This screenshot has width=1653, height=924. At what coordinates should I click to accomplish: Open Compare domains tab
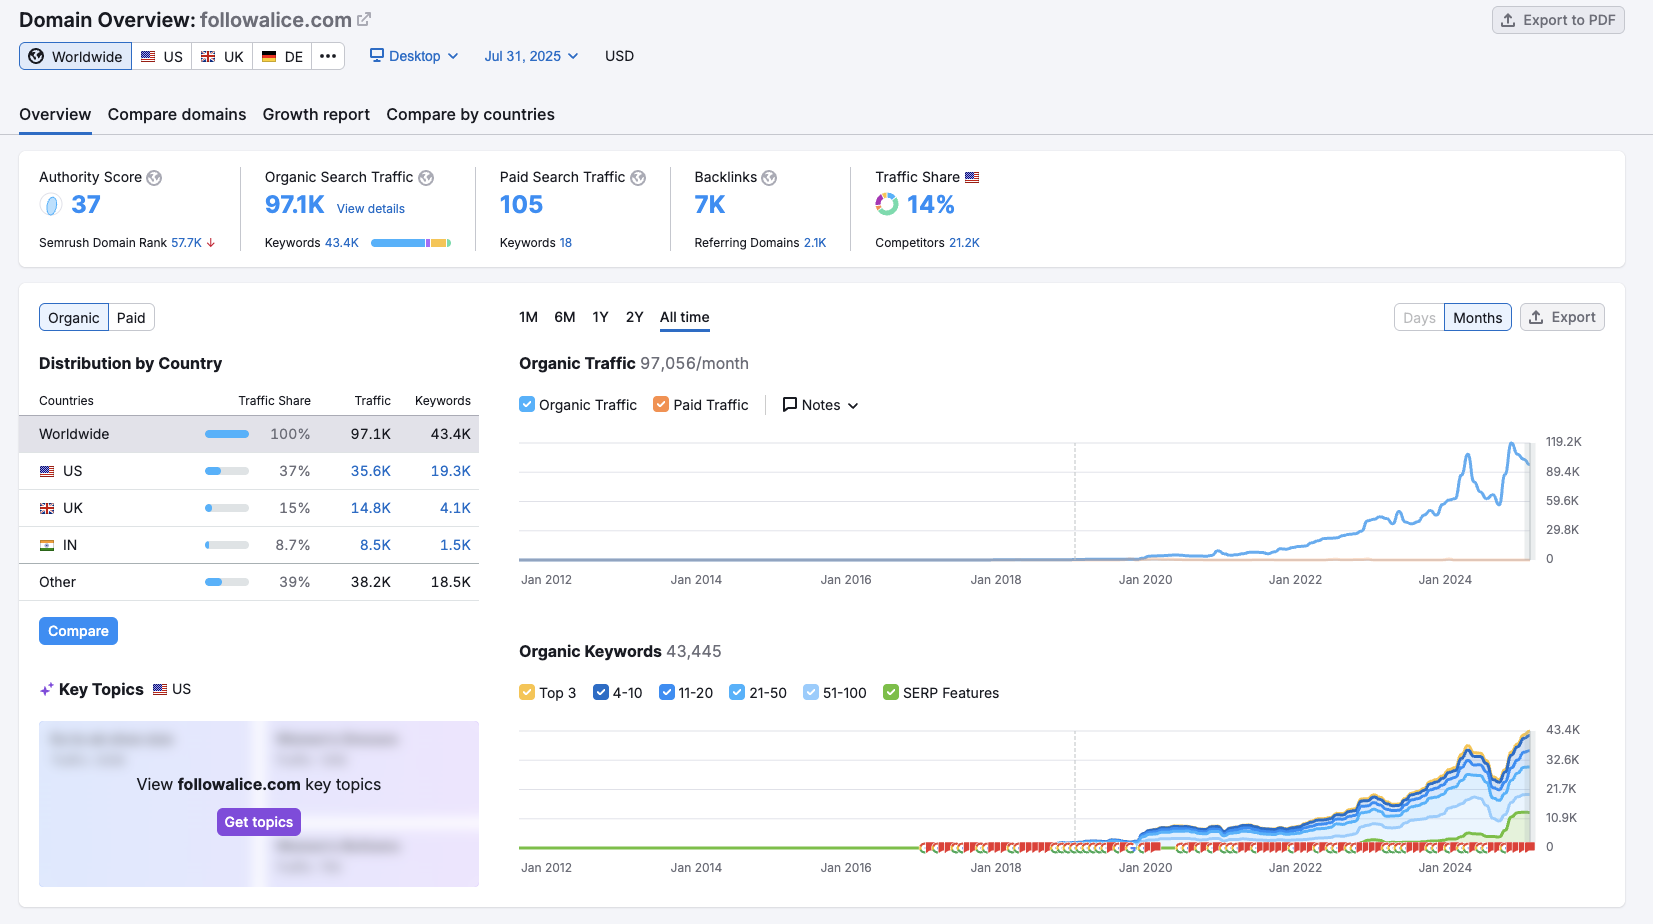177,114
